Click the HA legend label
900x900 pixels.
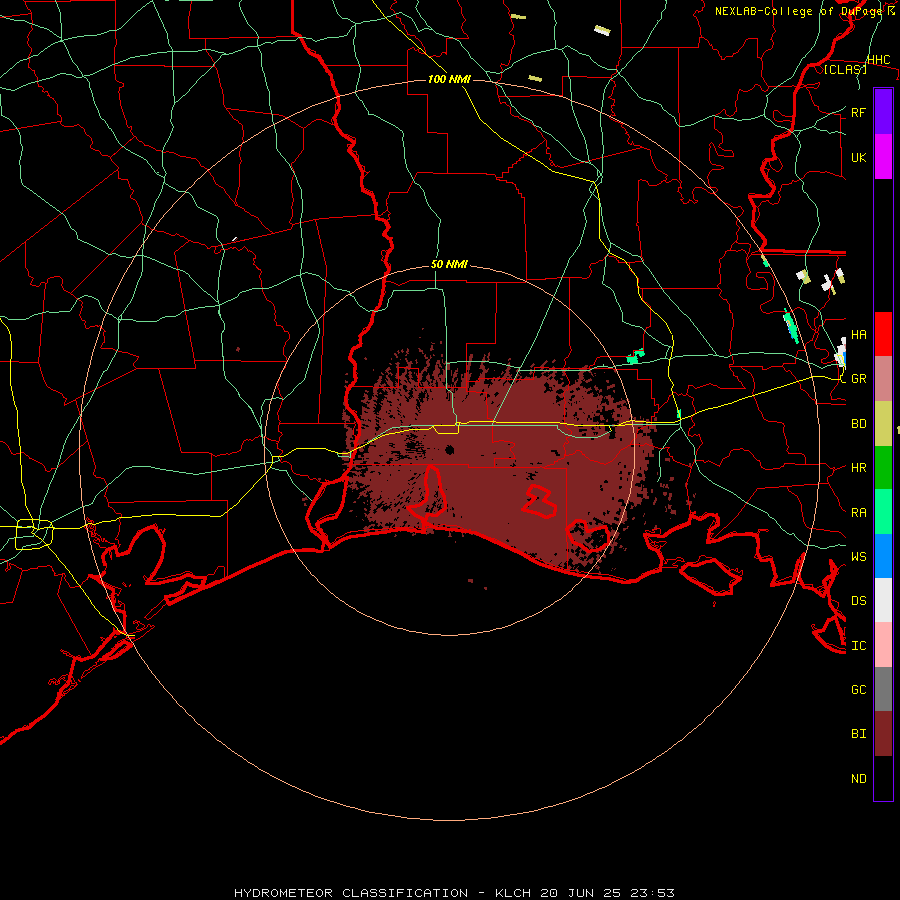[858, 334]
